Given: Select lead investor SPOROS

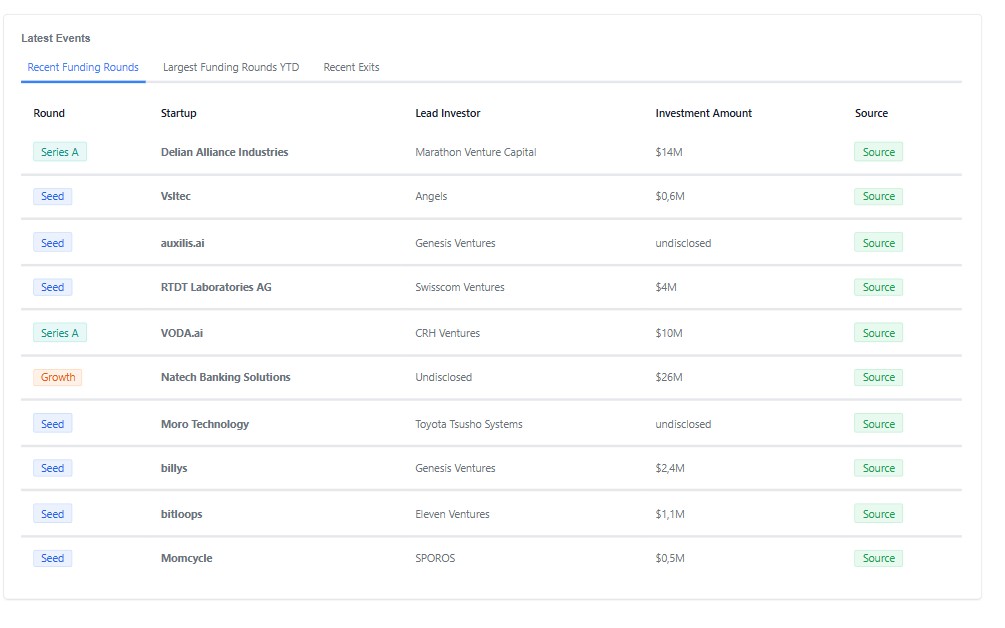Looking at the screenshot, I should pos(435,558).
